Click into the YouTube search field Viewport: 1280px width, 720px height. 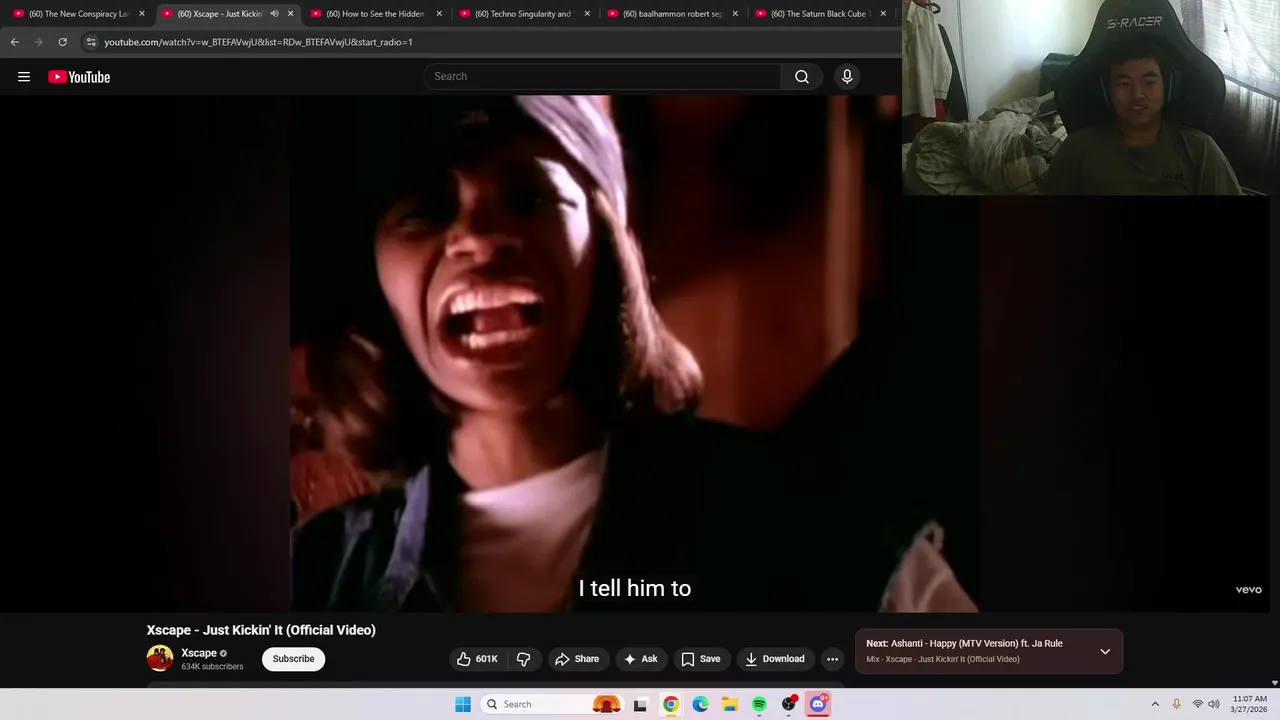point(603,77)
